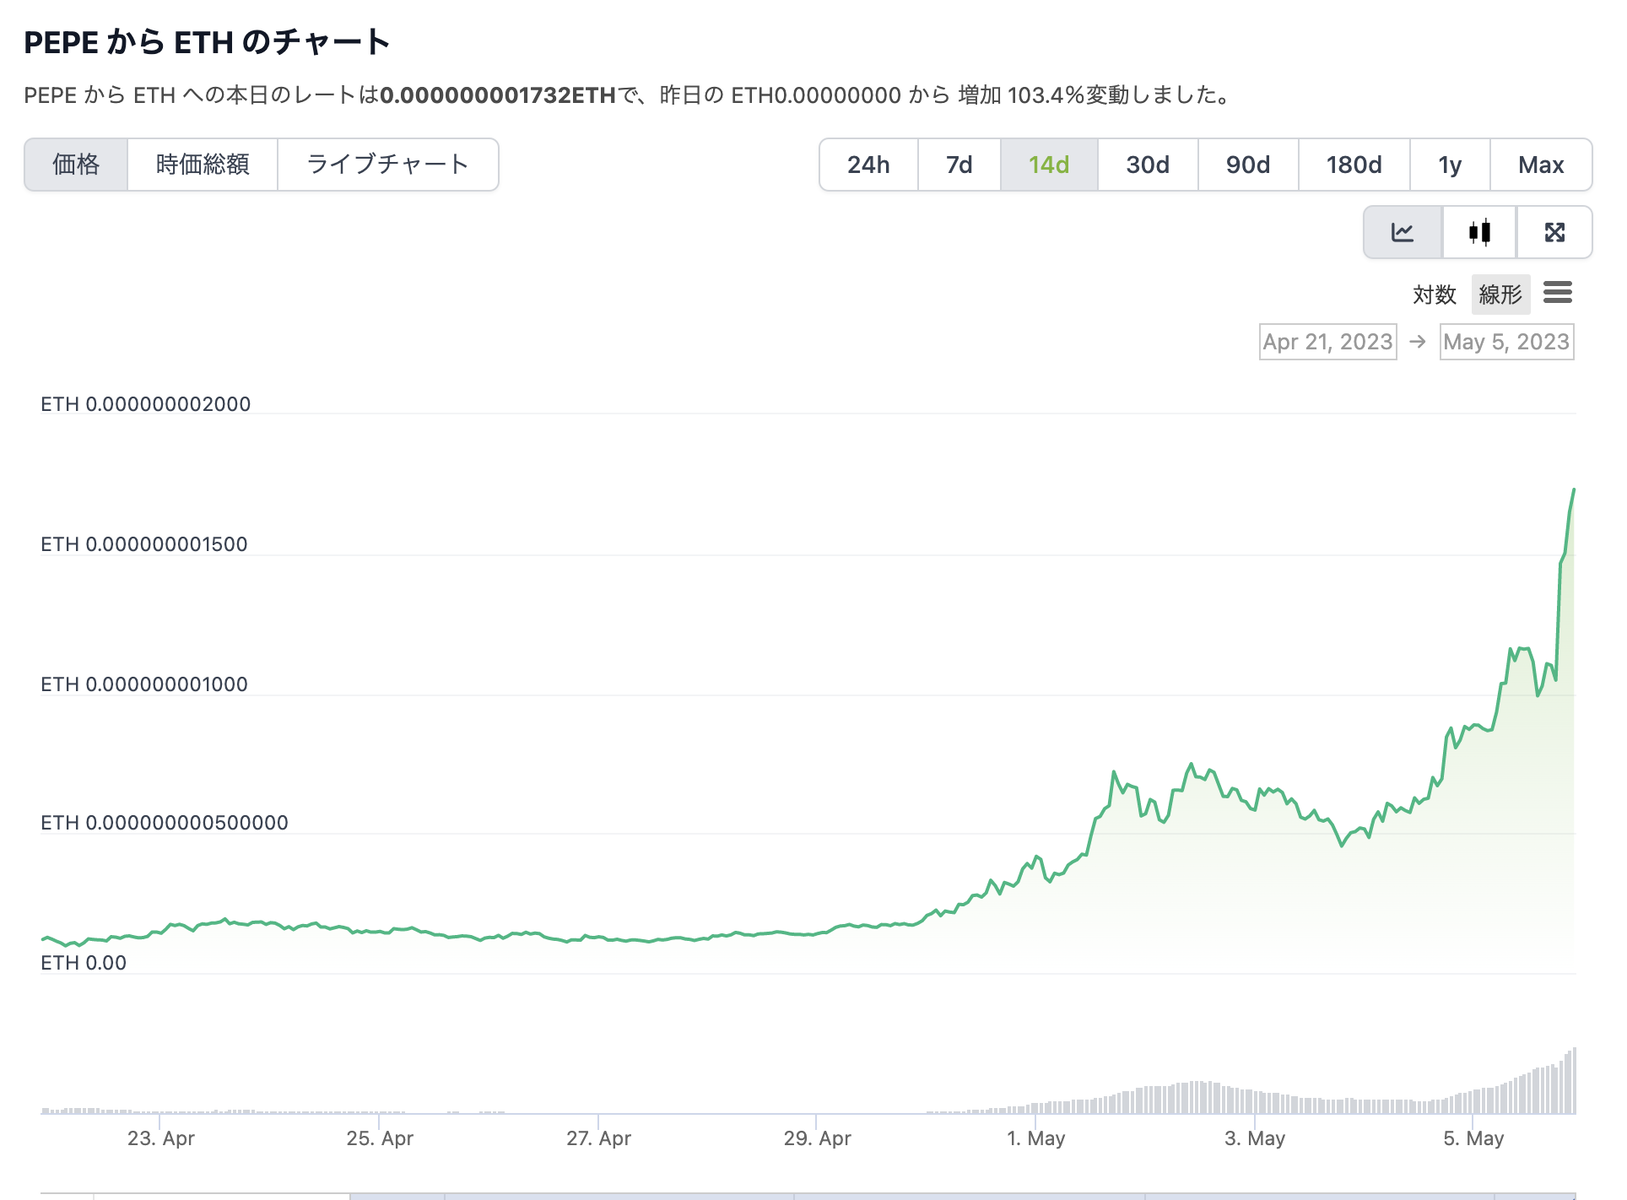Select the 価格 tab

click(76, 164)
